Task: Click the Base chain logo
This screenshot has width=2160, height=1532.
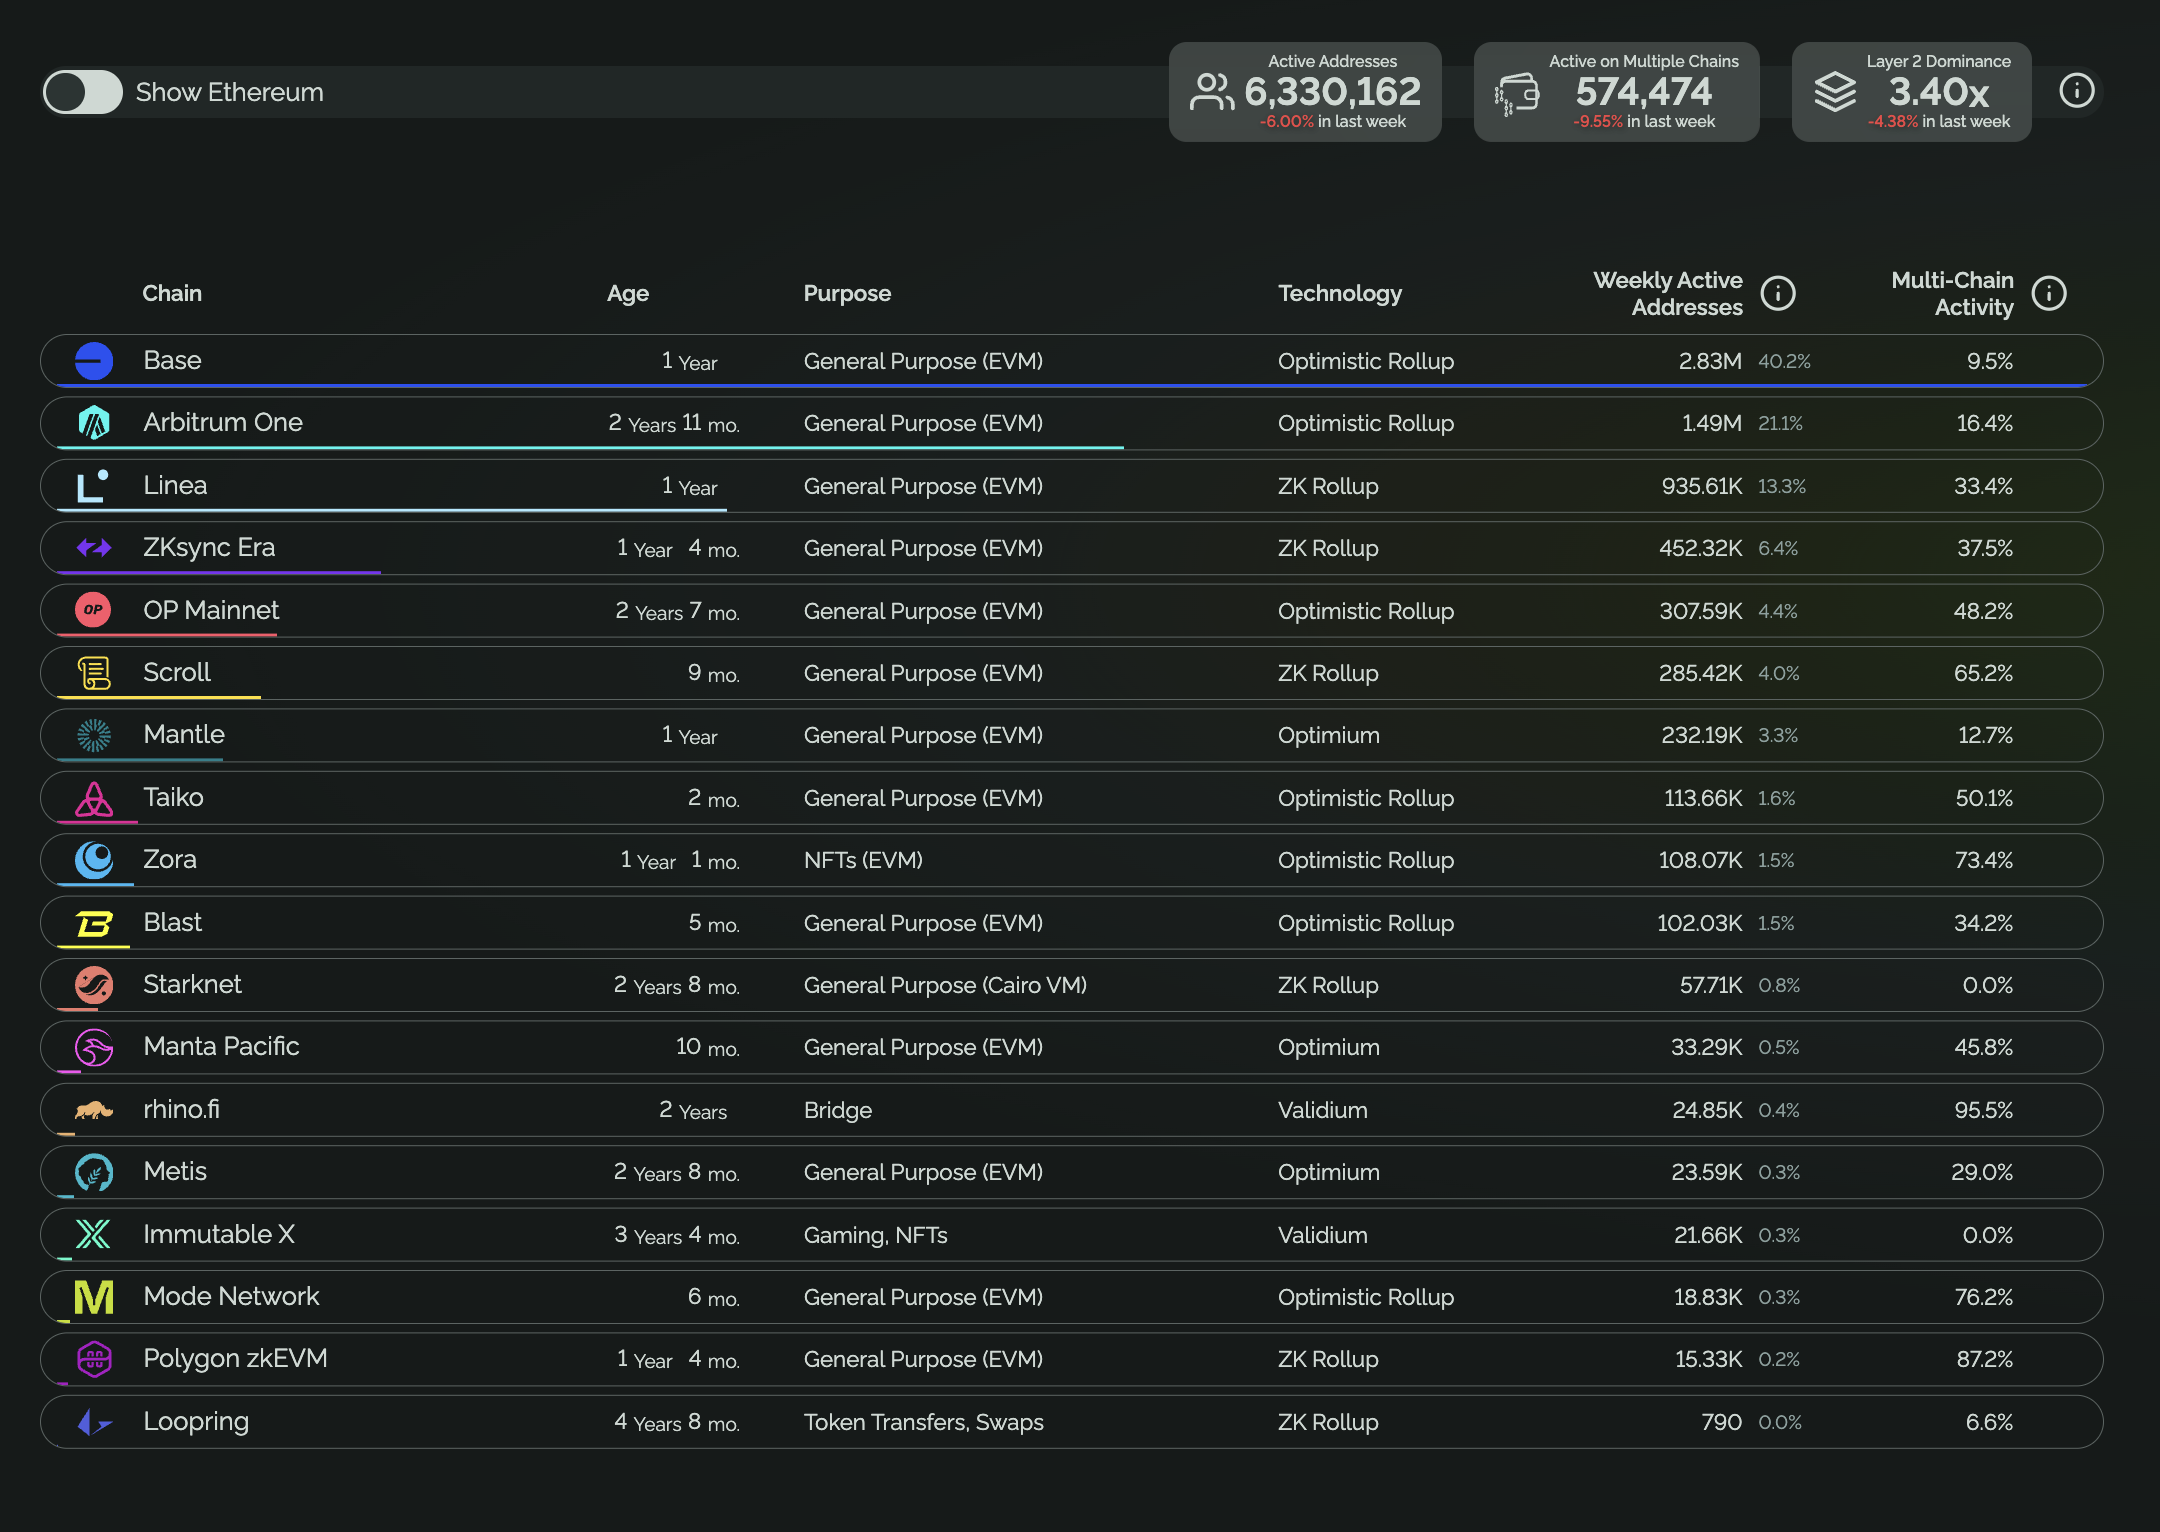Action: 94,361
